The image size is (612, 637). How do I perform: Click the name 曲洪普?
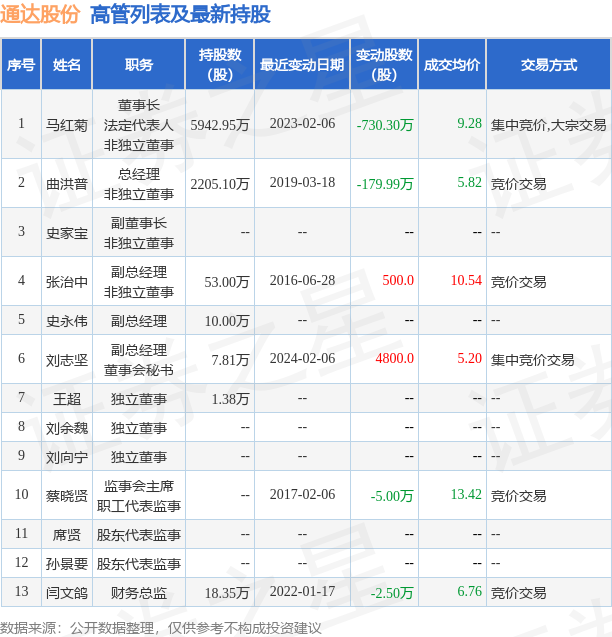pyautogui.click(x=67, y=184)
